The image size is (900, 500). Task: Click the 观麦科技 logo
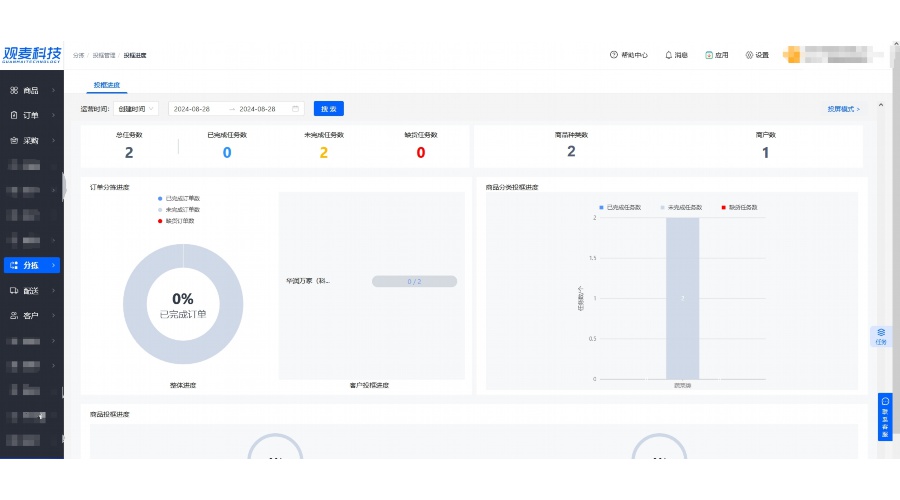[32, 54]
